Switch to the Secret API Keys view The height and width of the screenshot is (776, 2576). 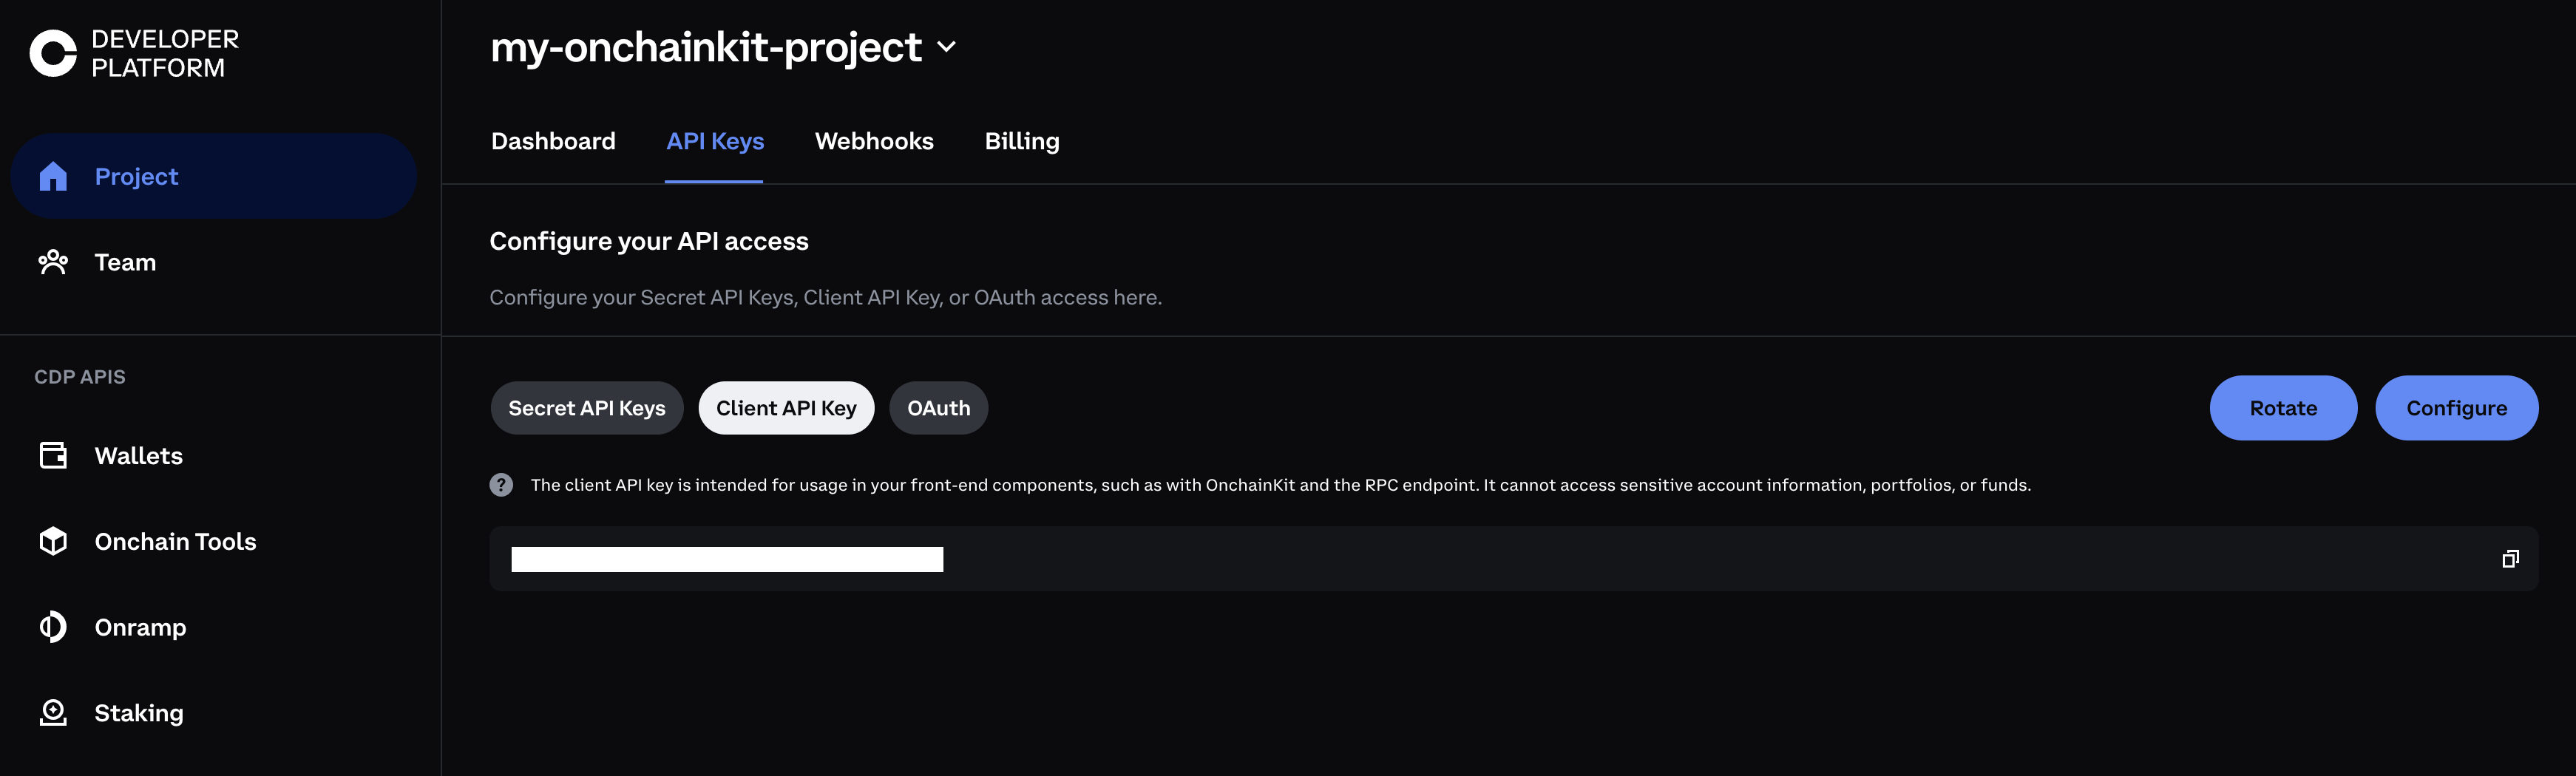[587, 407]
